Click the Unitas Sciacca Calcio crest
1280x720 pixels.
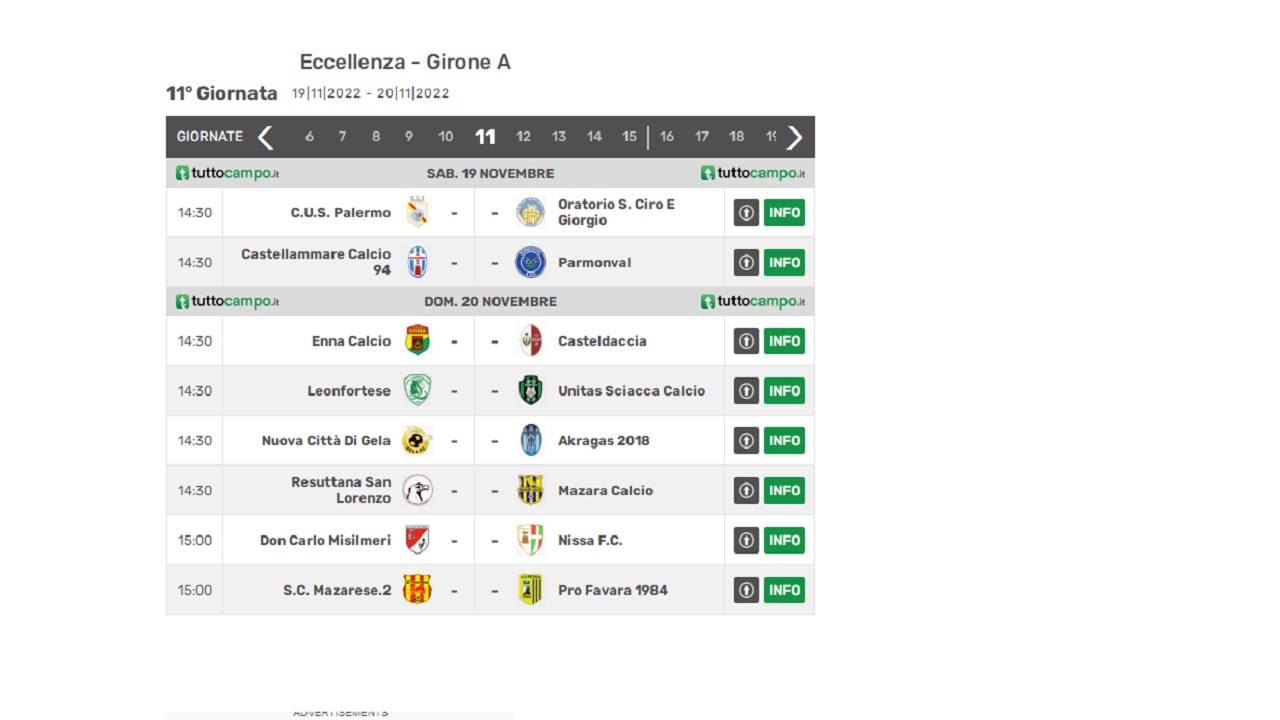530,390
